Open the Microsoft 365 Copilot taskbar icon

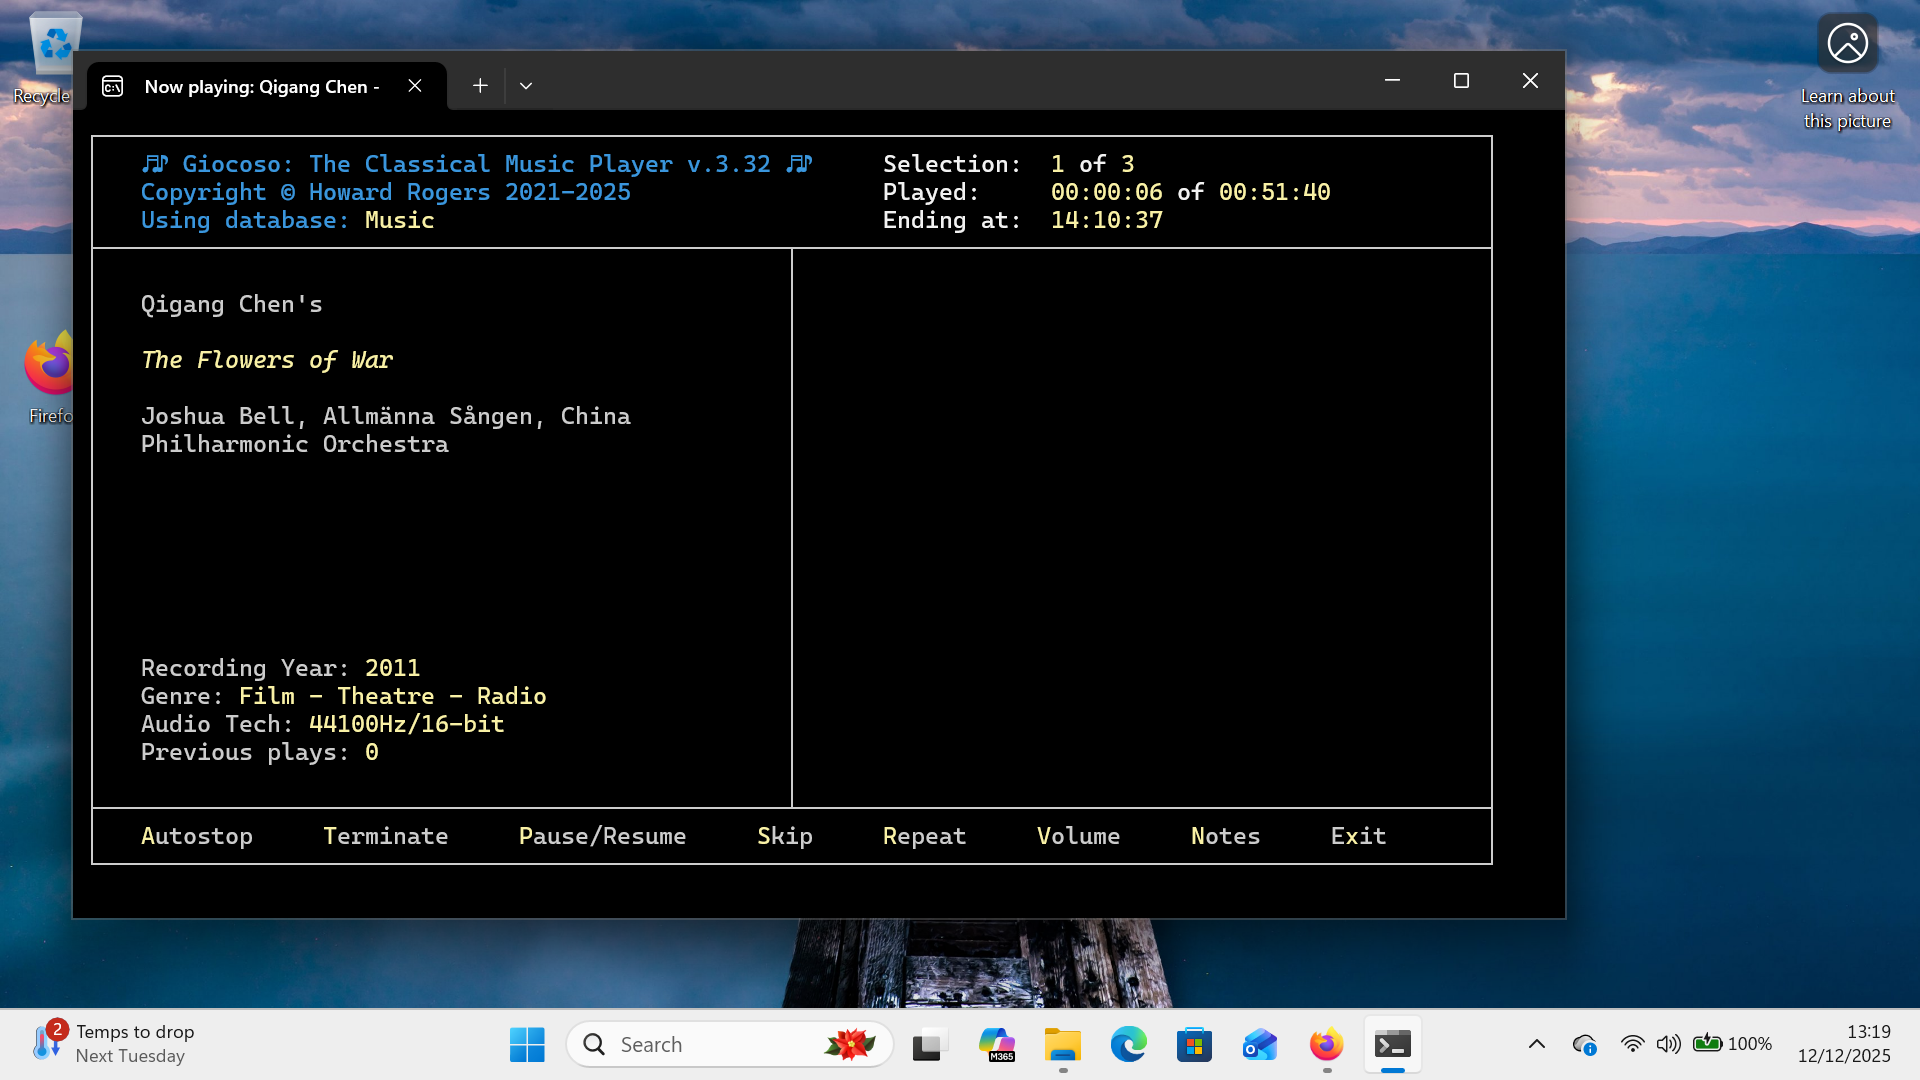996,1045
